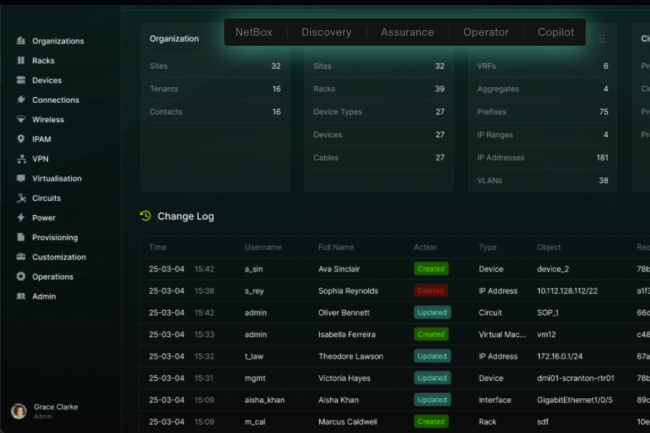This screenshot has width=650, height=433.
Task: Open the Assurance tab
Action: (x=407, y=32)
